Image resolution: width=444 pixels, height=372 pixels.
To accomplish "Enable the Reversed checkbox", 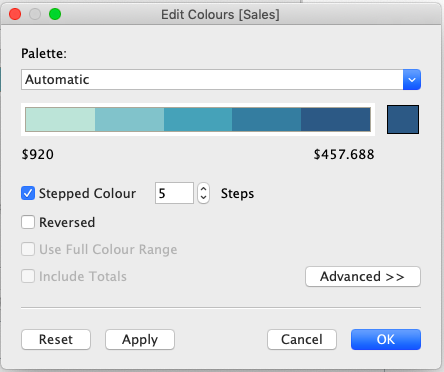I will point(28,222).
